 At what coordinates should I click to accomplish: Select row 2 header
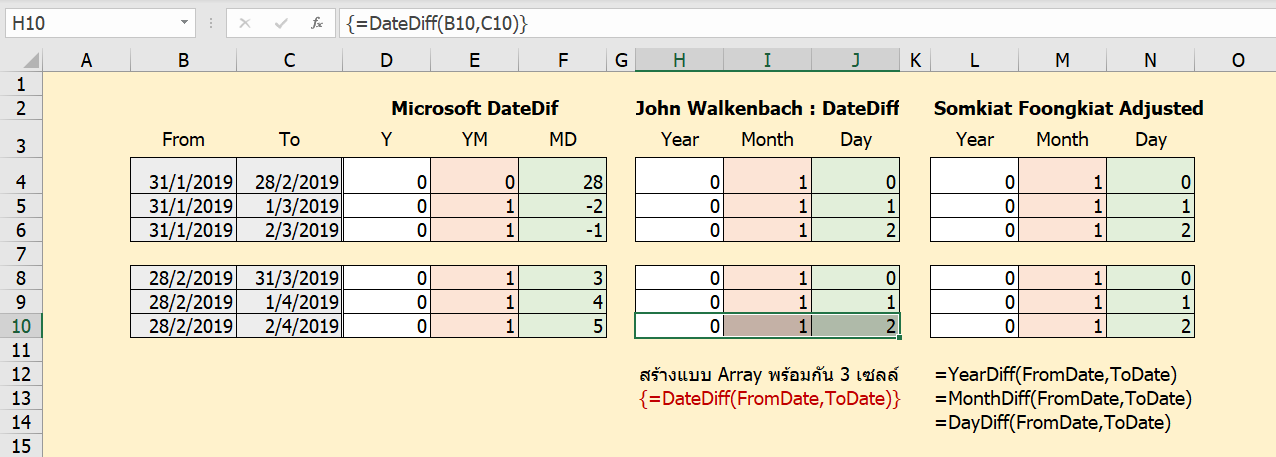21,107
